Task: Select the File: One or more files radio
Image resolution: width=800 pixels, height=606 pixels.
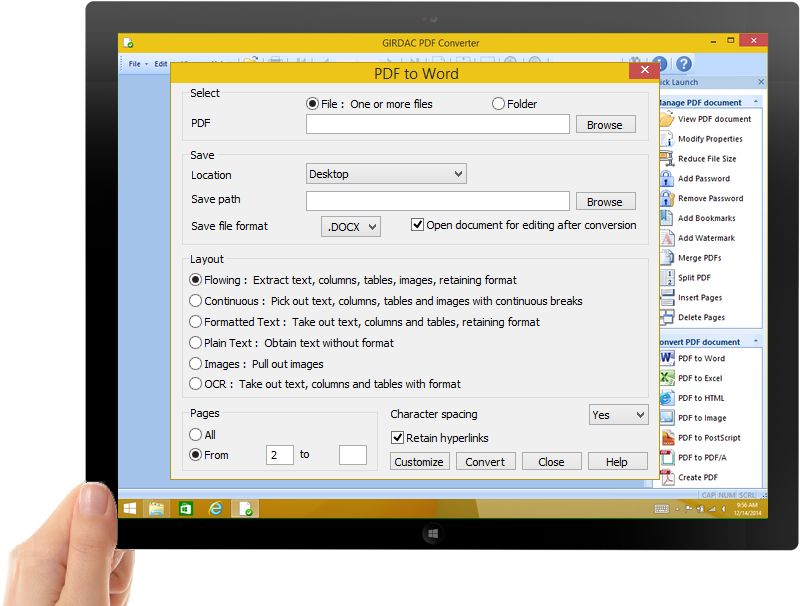Action: pos(312,104)
